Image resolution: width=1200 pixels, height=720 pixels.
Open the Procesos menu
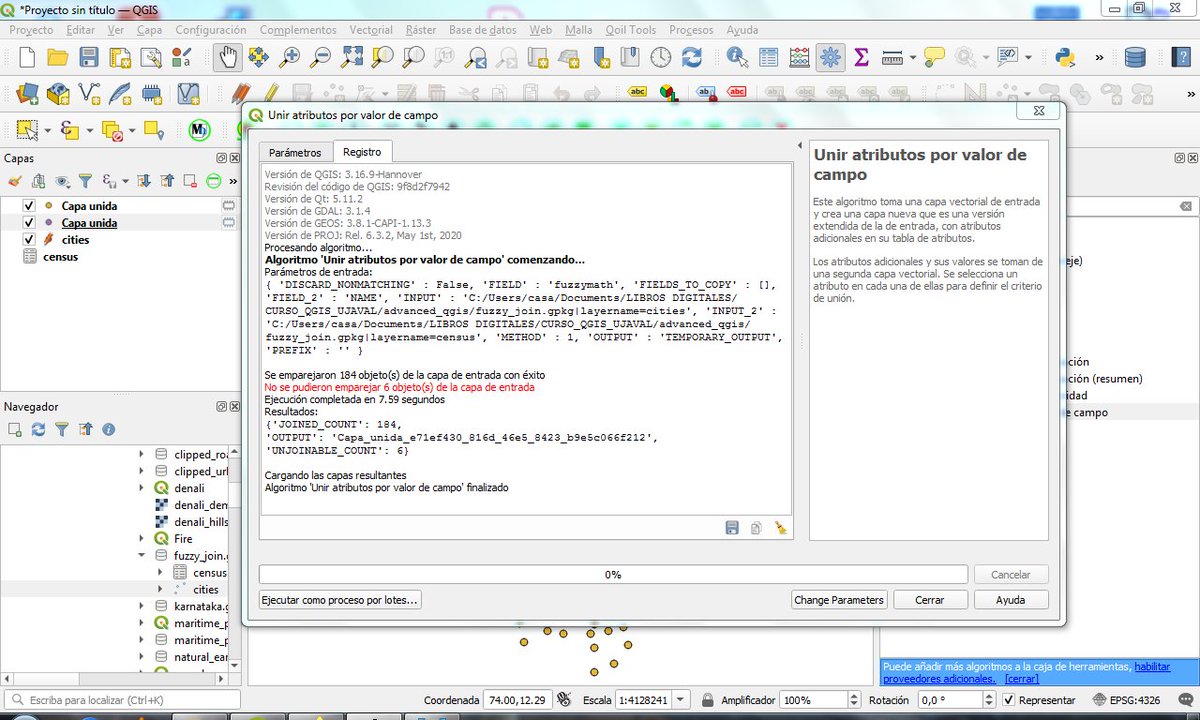coord(692,30)
